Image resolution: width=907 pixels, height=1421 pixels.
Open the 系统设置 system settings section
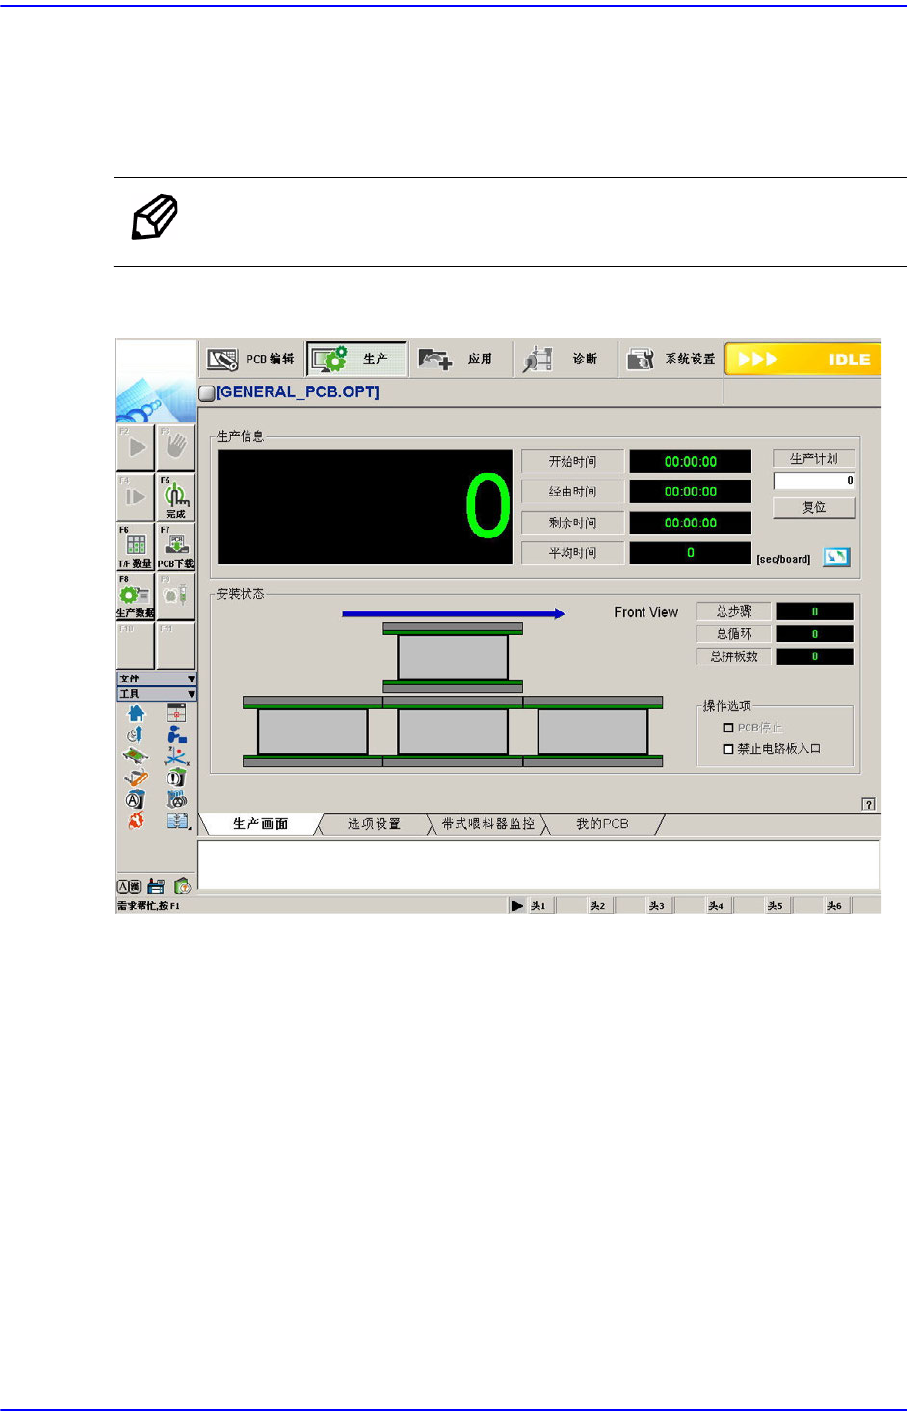[669, 359]
